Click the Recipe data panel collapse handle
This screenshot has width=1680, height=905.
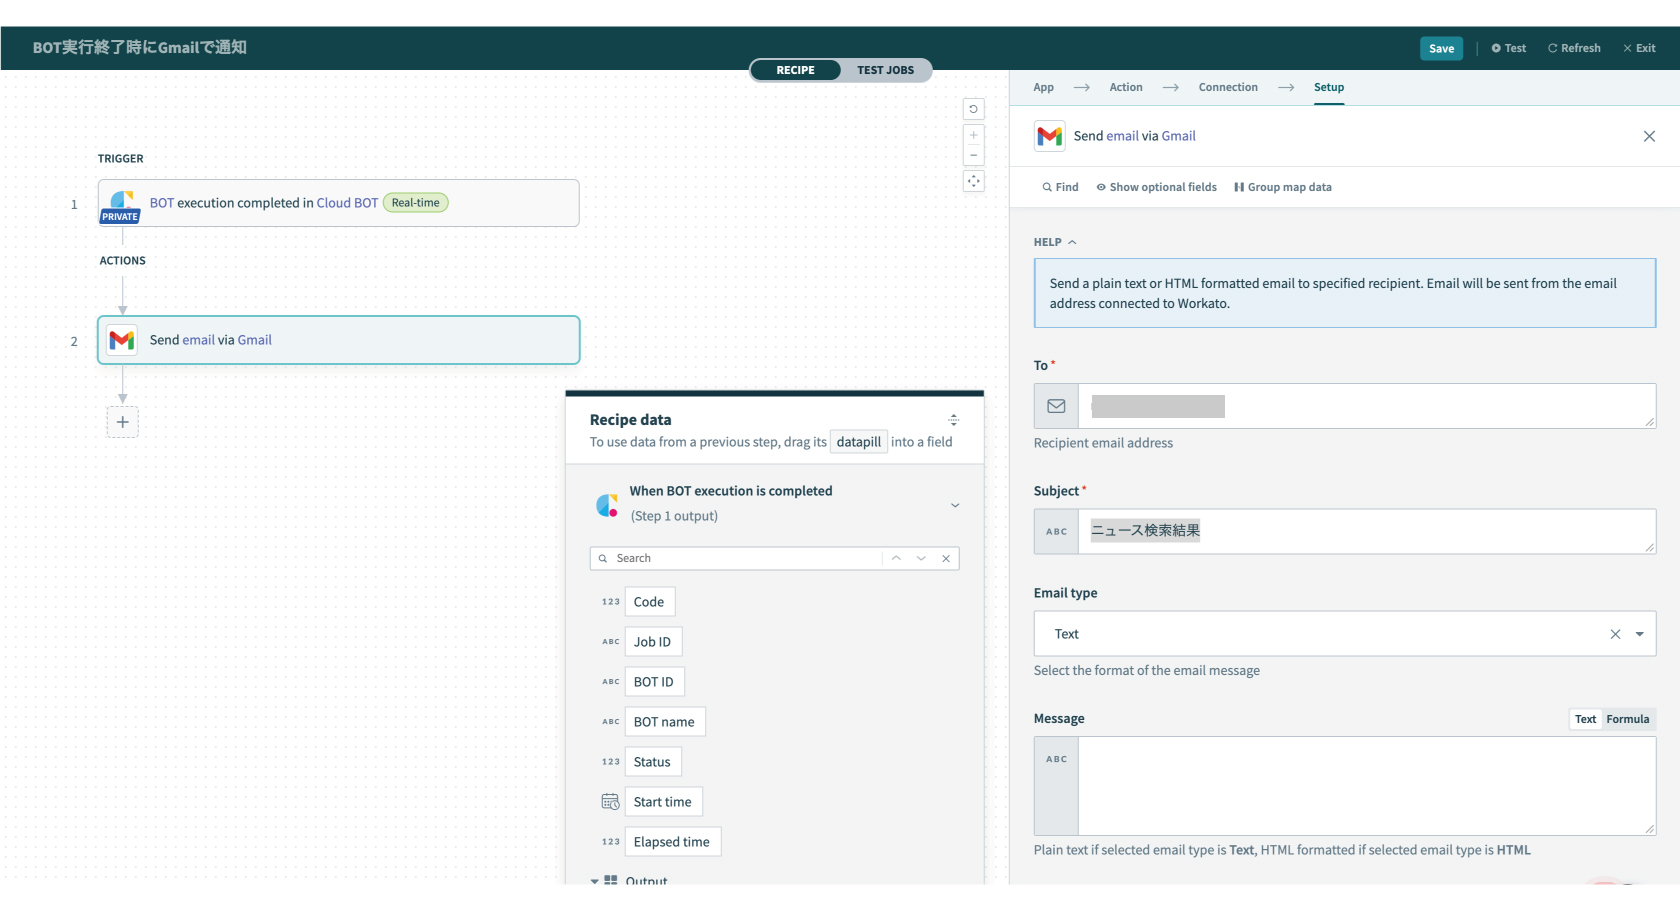[x=953, y=420]
